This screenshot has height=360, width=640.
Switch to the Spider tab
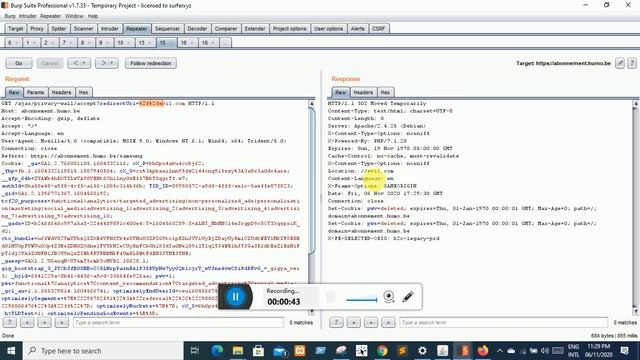(59, 29)
